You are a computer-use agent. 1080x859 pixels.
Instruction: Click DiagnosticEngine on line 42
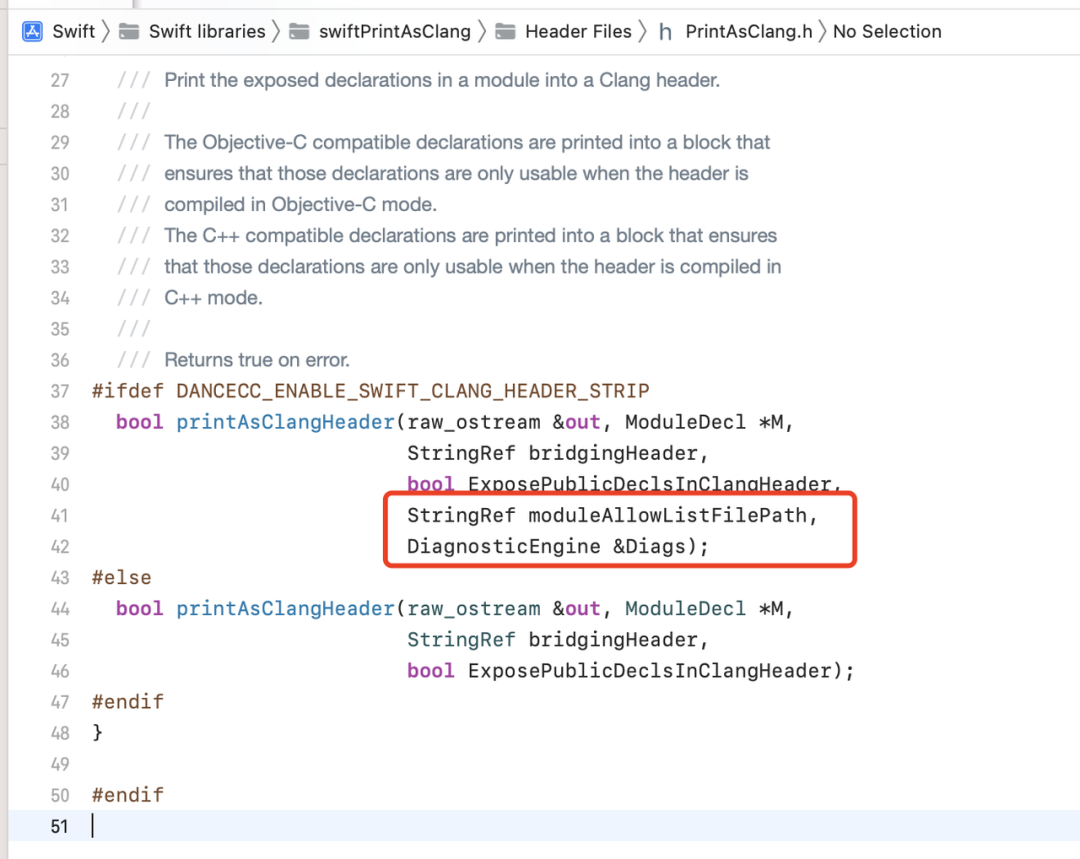(x=503, y=546)
